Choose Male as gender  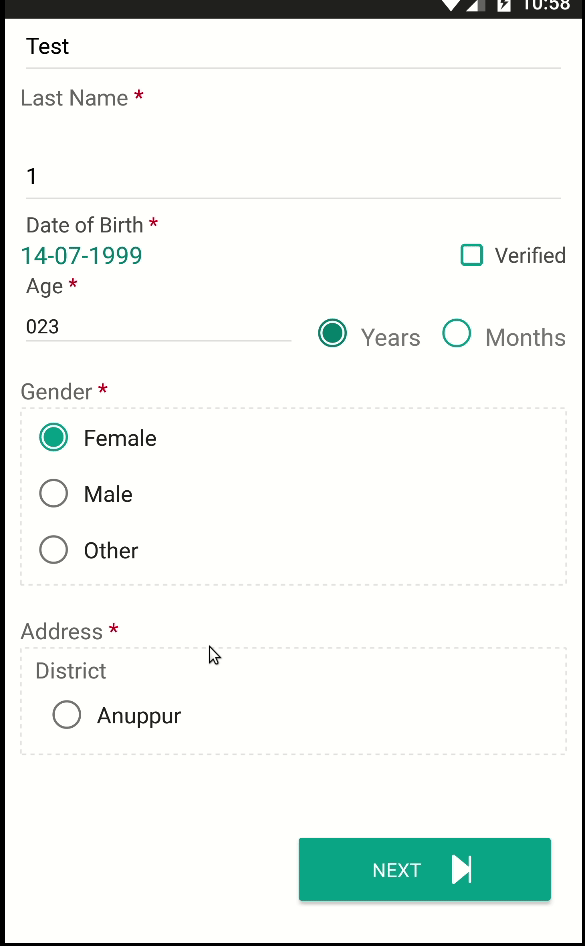click(54, 494)
